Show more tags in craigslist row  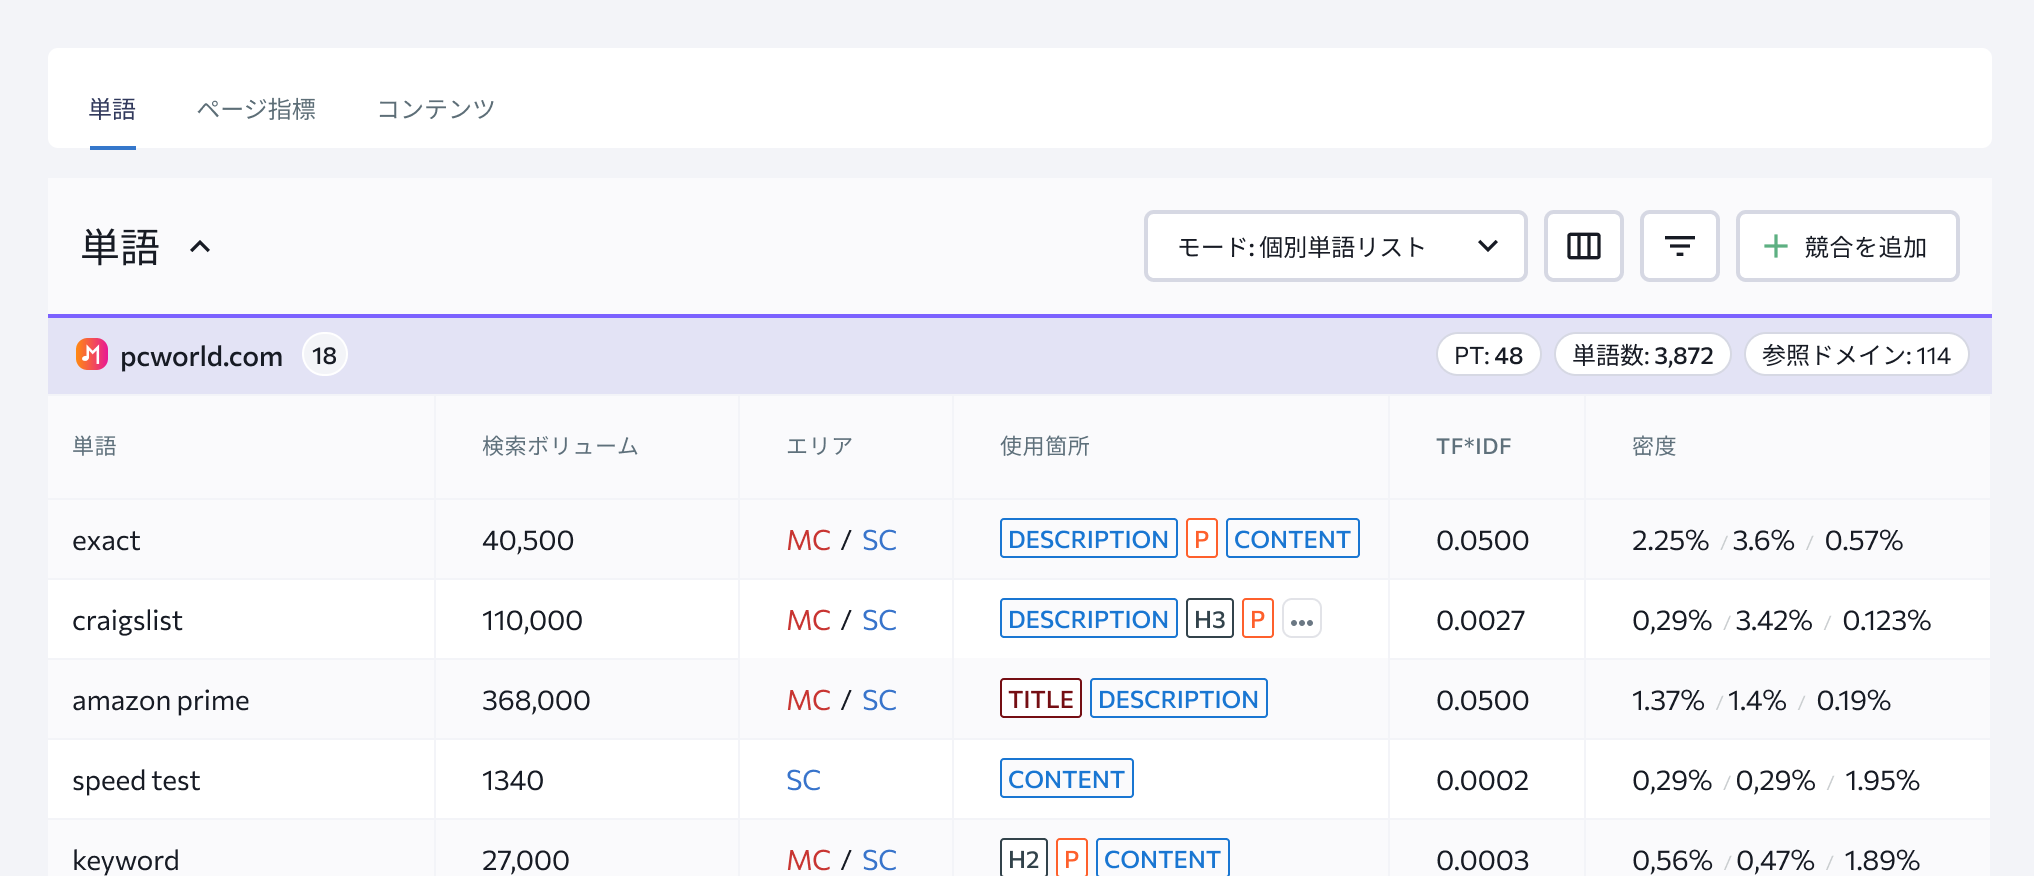(x=1301, y=619)
